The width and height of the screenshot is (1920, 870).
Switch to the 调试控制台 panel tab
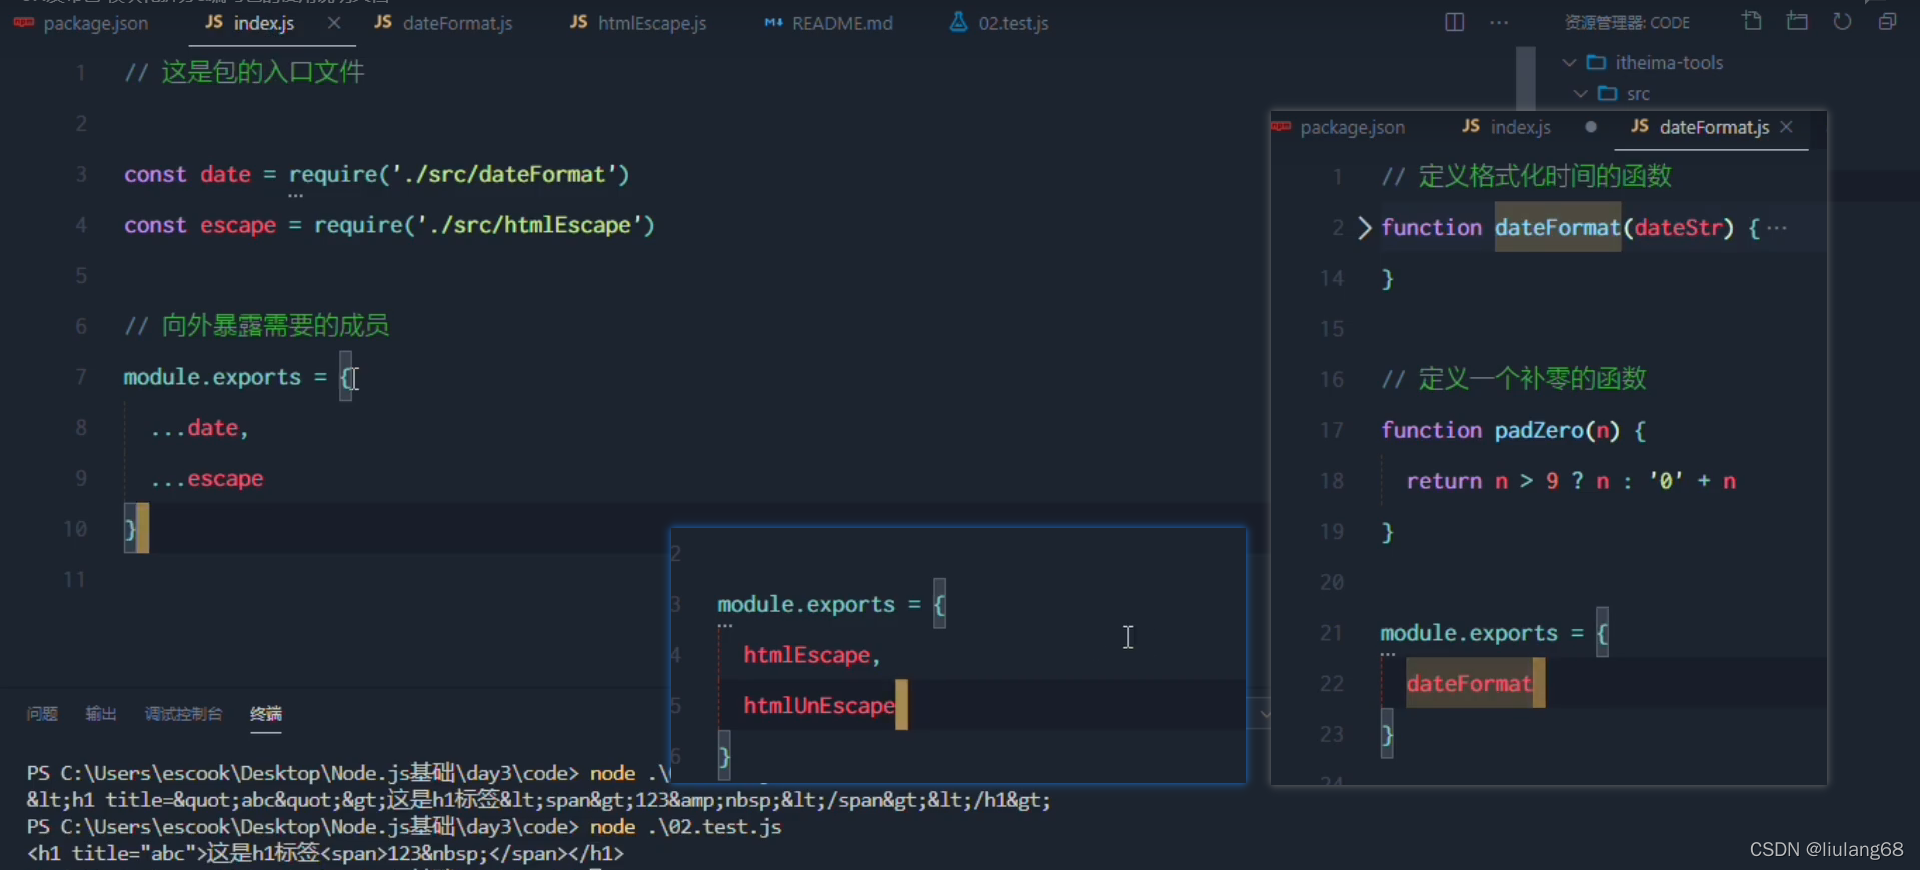tap(184, 714)
